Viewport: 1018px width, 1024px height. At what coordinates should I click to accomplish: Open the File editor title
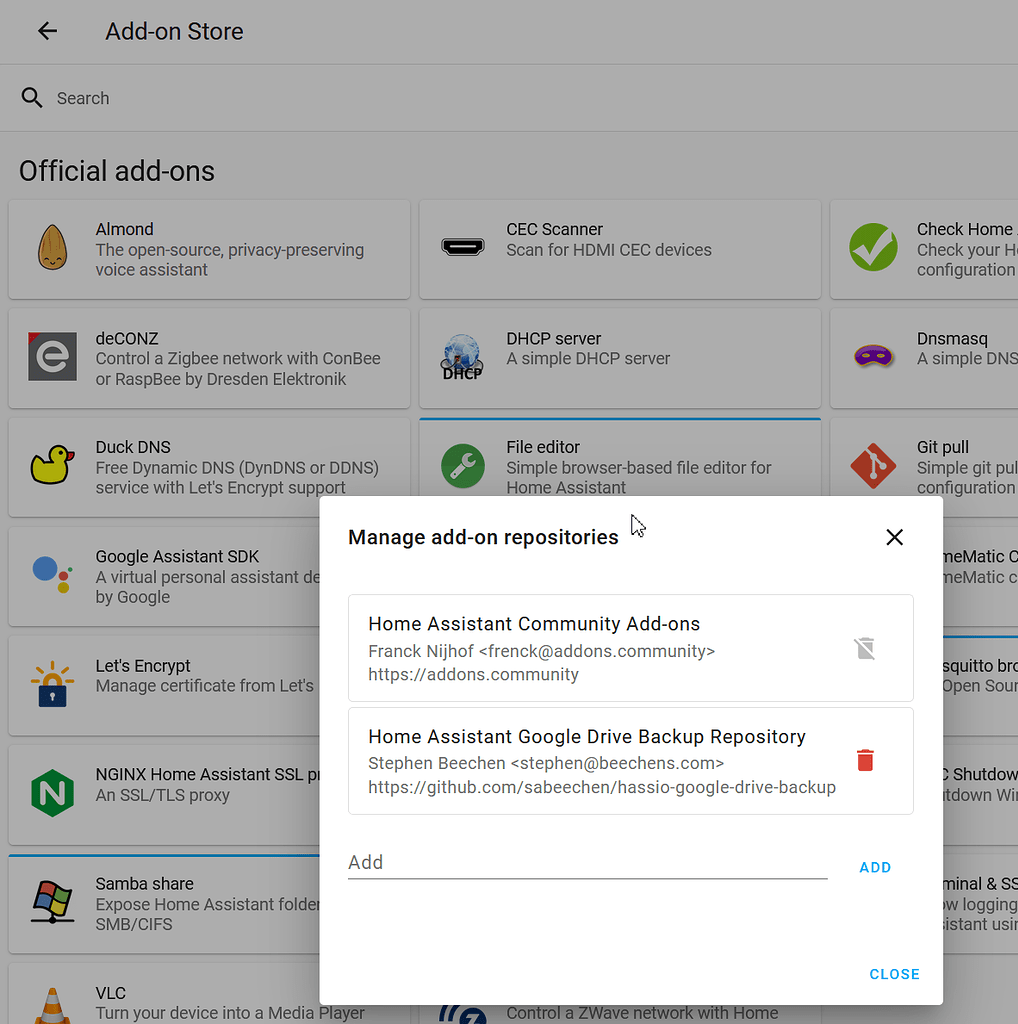coord(543,447)
